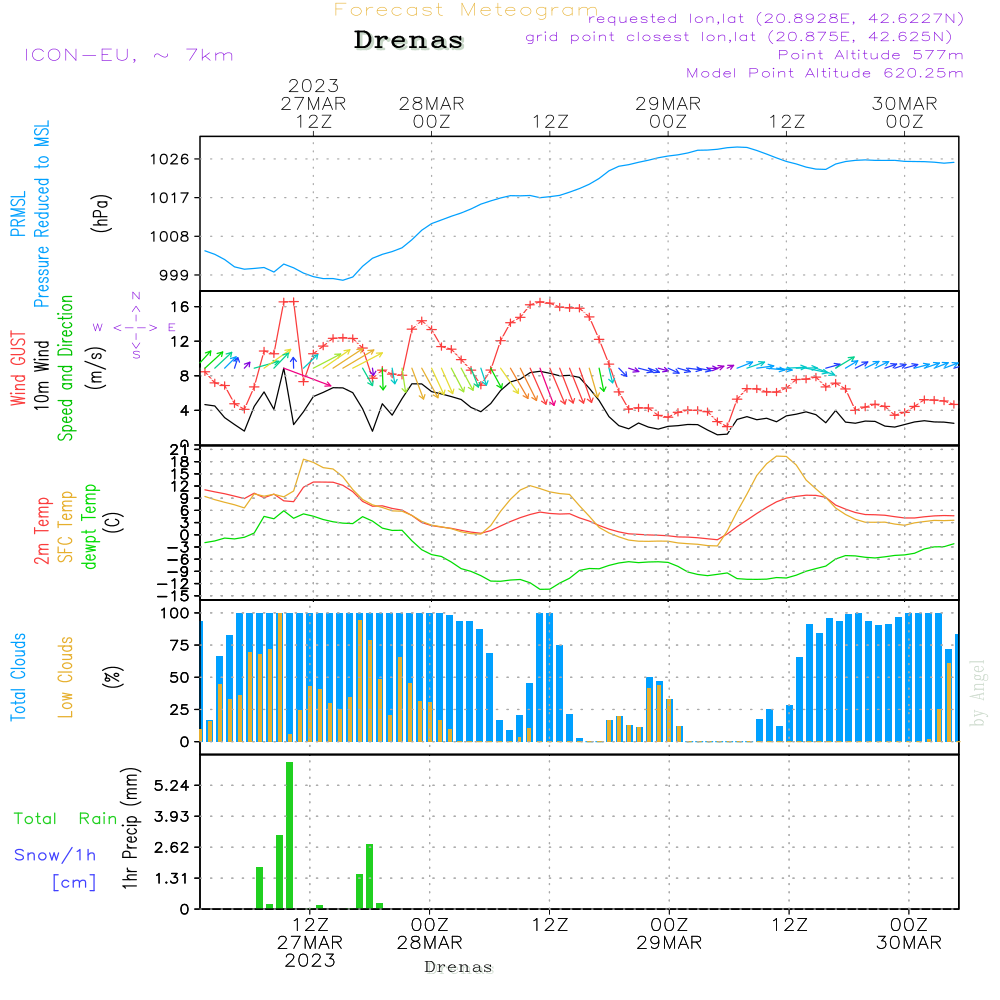Click the 21 temperature axis value
The width and height of the screenshot is (1000, 1000).
tap(180, 450)
